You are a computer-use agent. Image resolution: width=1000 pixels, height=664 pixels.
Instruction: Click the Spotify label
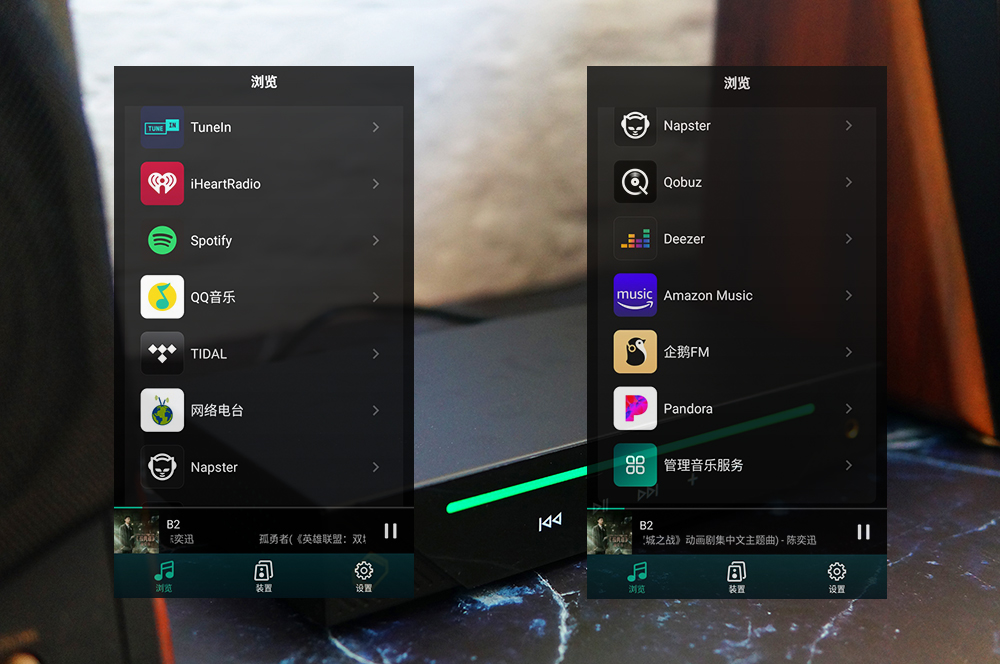click(x=211, y=240)
